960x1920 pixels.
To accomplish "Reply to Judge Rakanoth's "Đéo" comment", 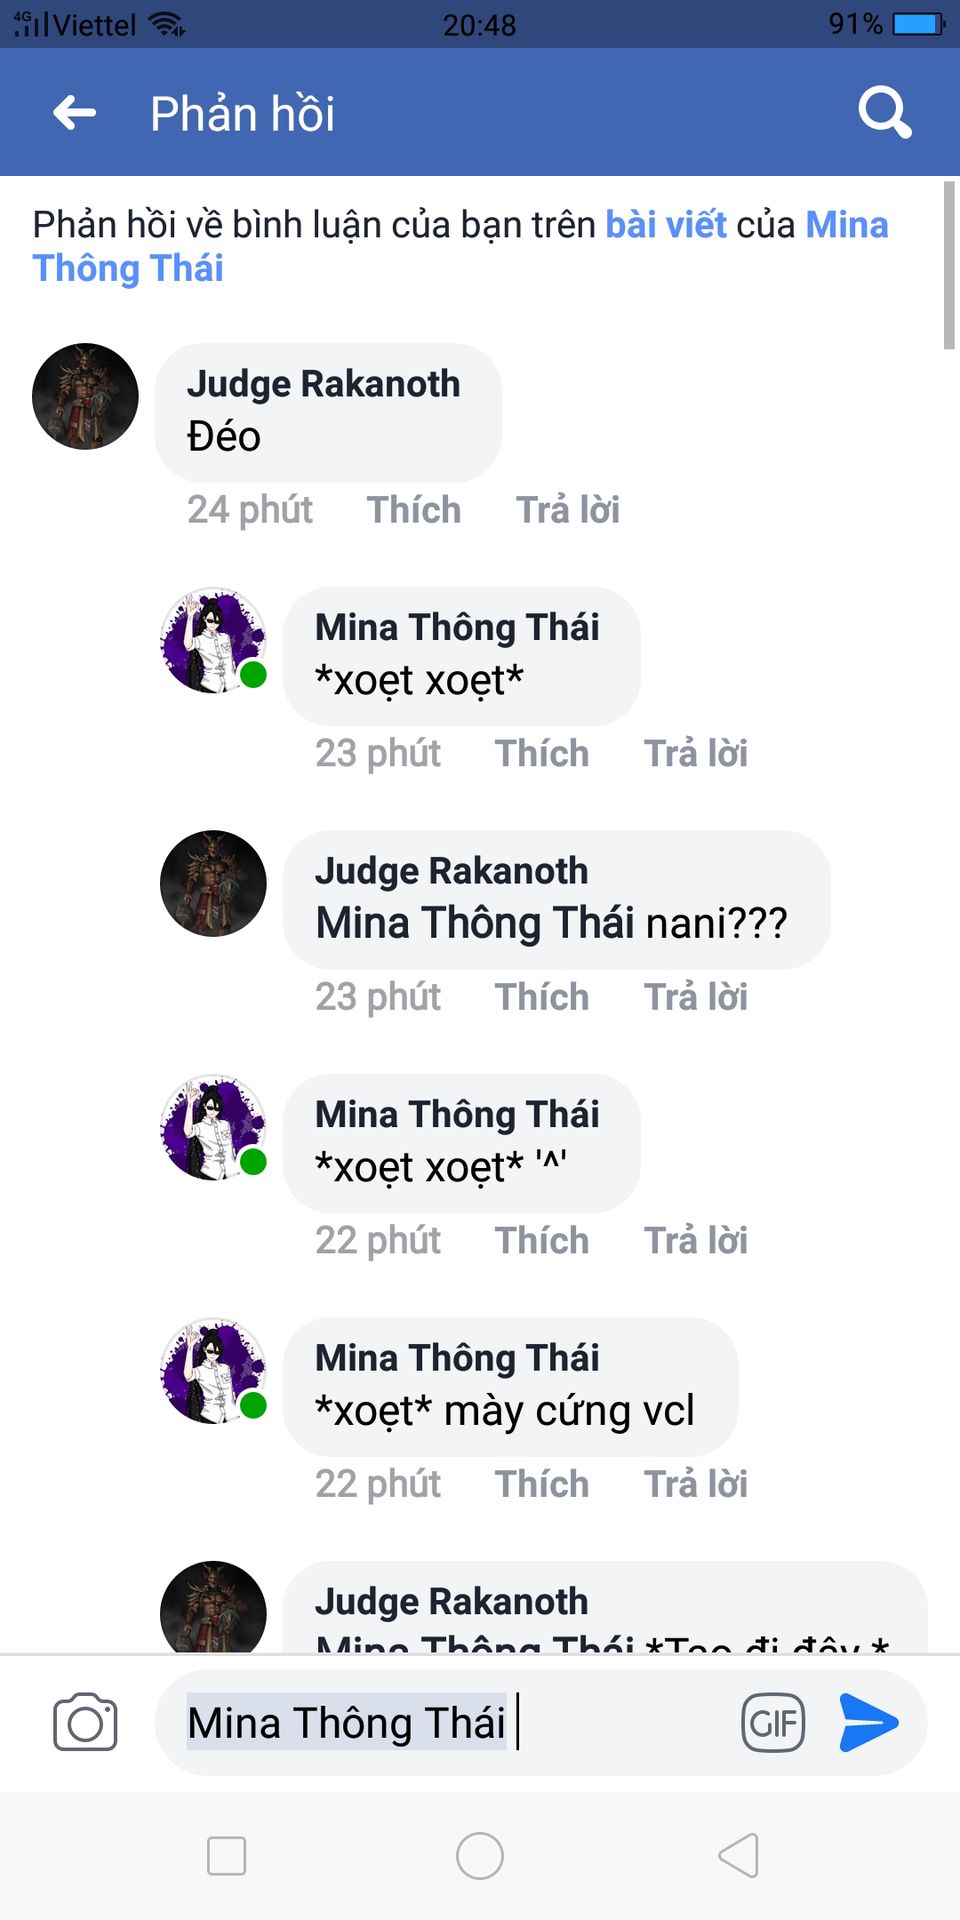I will click(x=568, y=510).
